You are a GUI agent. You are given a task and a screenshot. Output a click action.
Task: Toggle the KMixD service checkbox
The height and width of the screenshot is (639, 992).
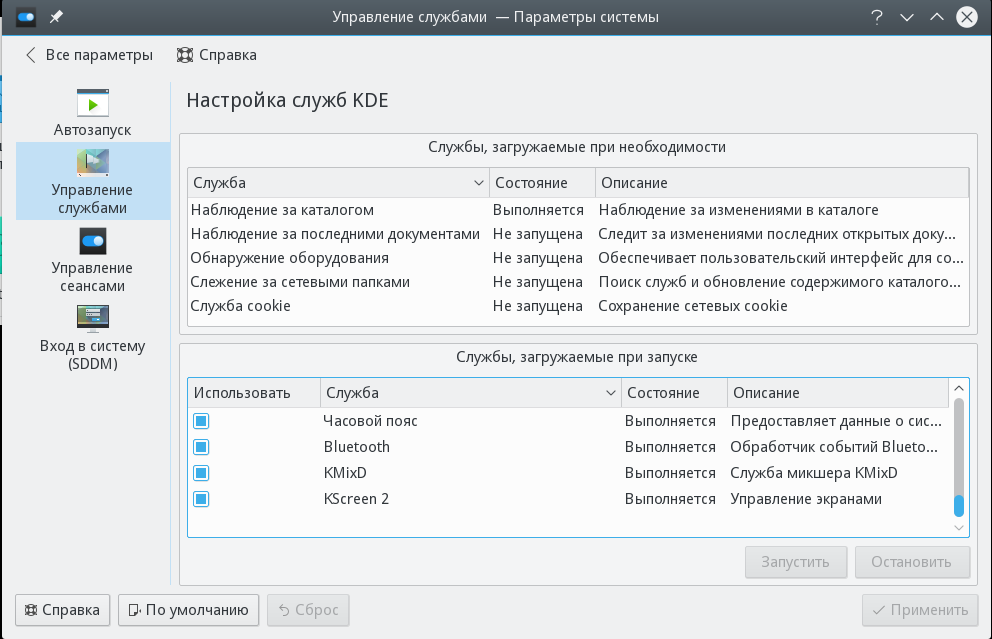pyautogui.click(x=201, y=473)
